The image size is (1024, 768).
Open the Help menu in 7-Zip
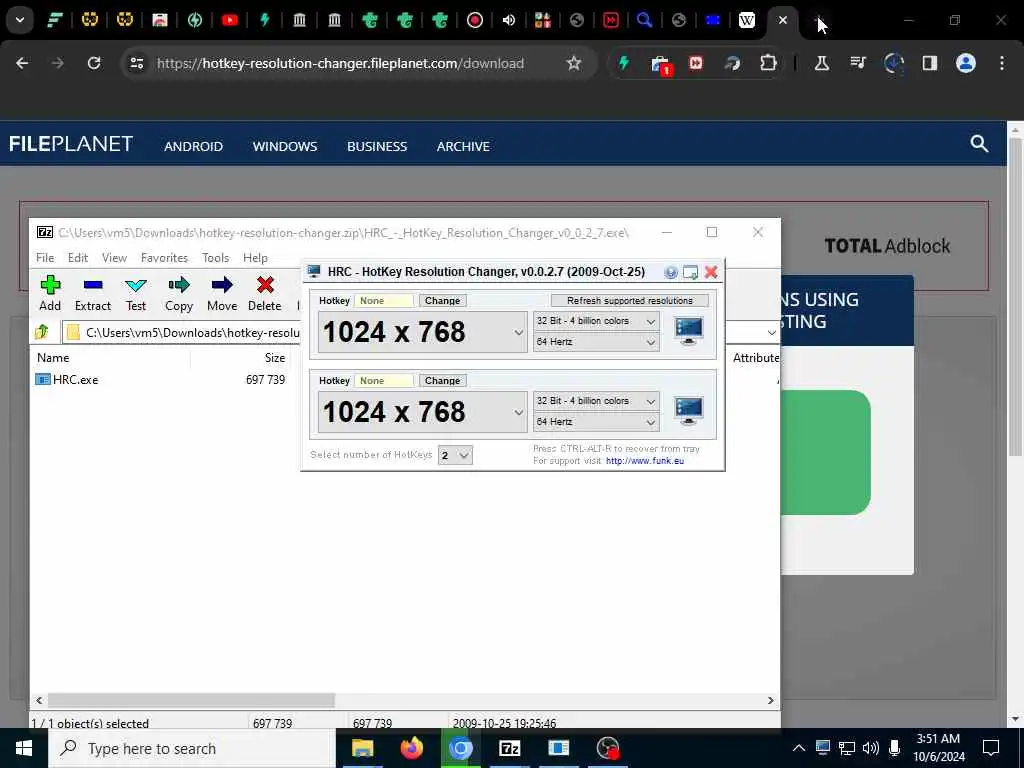(255, 258)
